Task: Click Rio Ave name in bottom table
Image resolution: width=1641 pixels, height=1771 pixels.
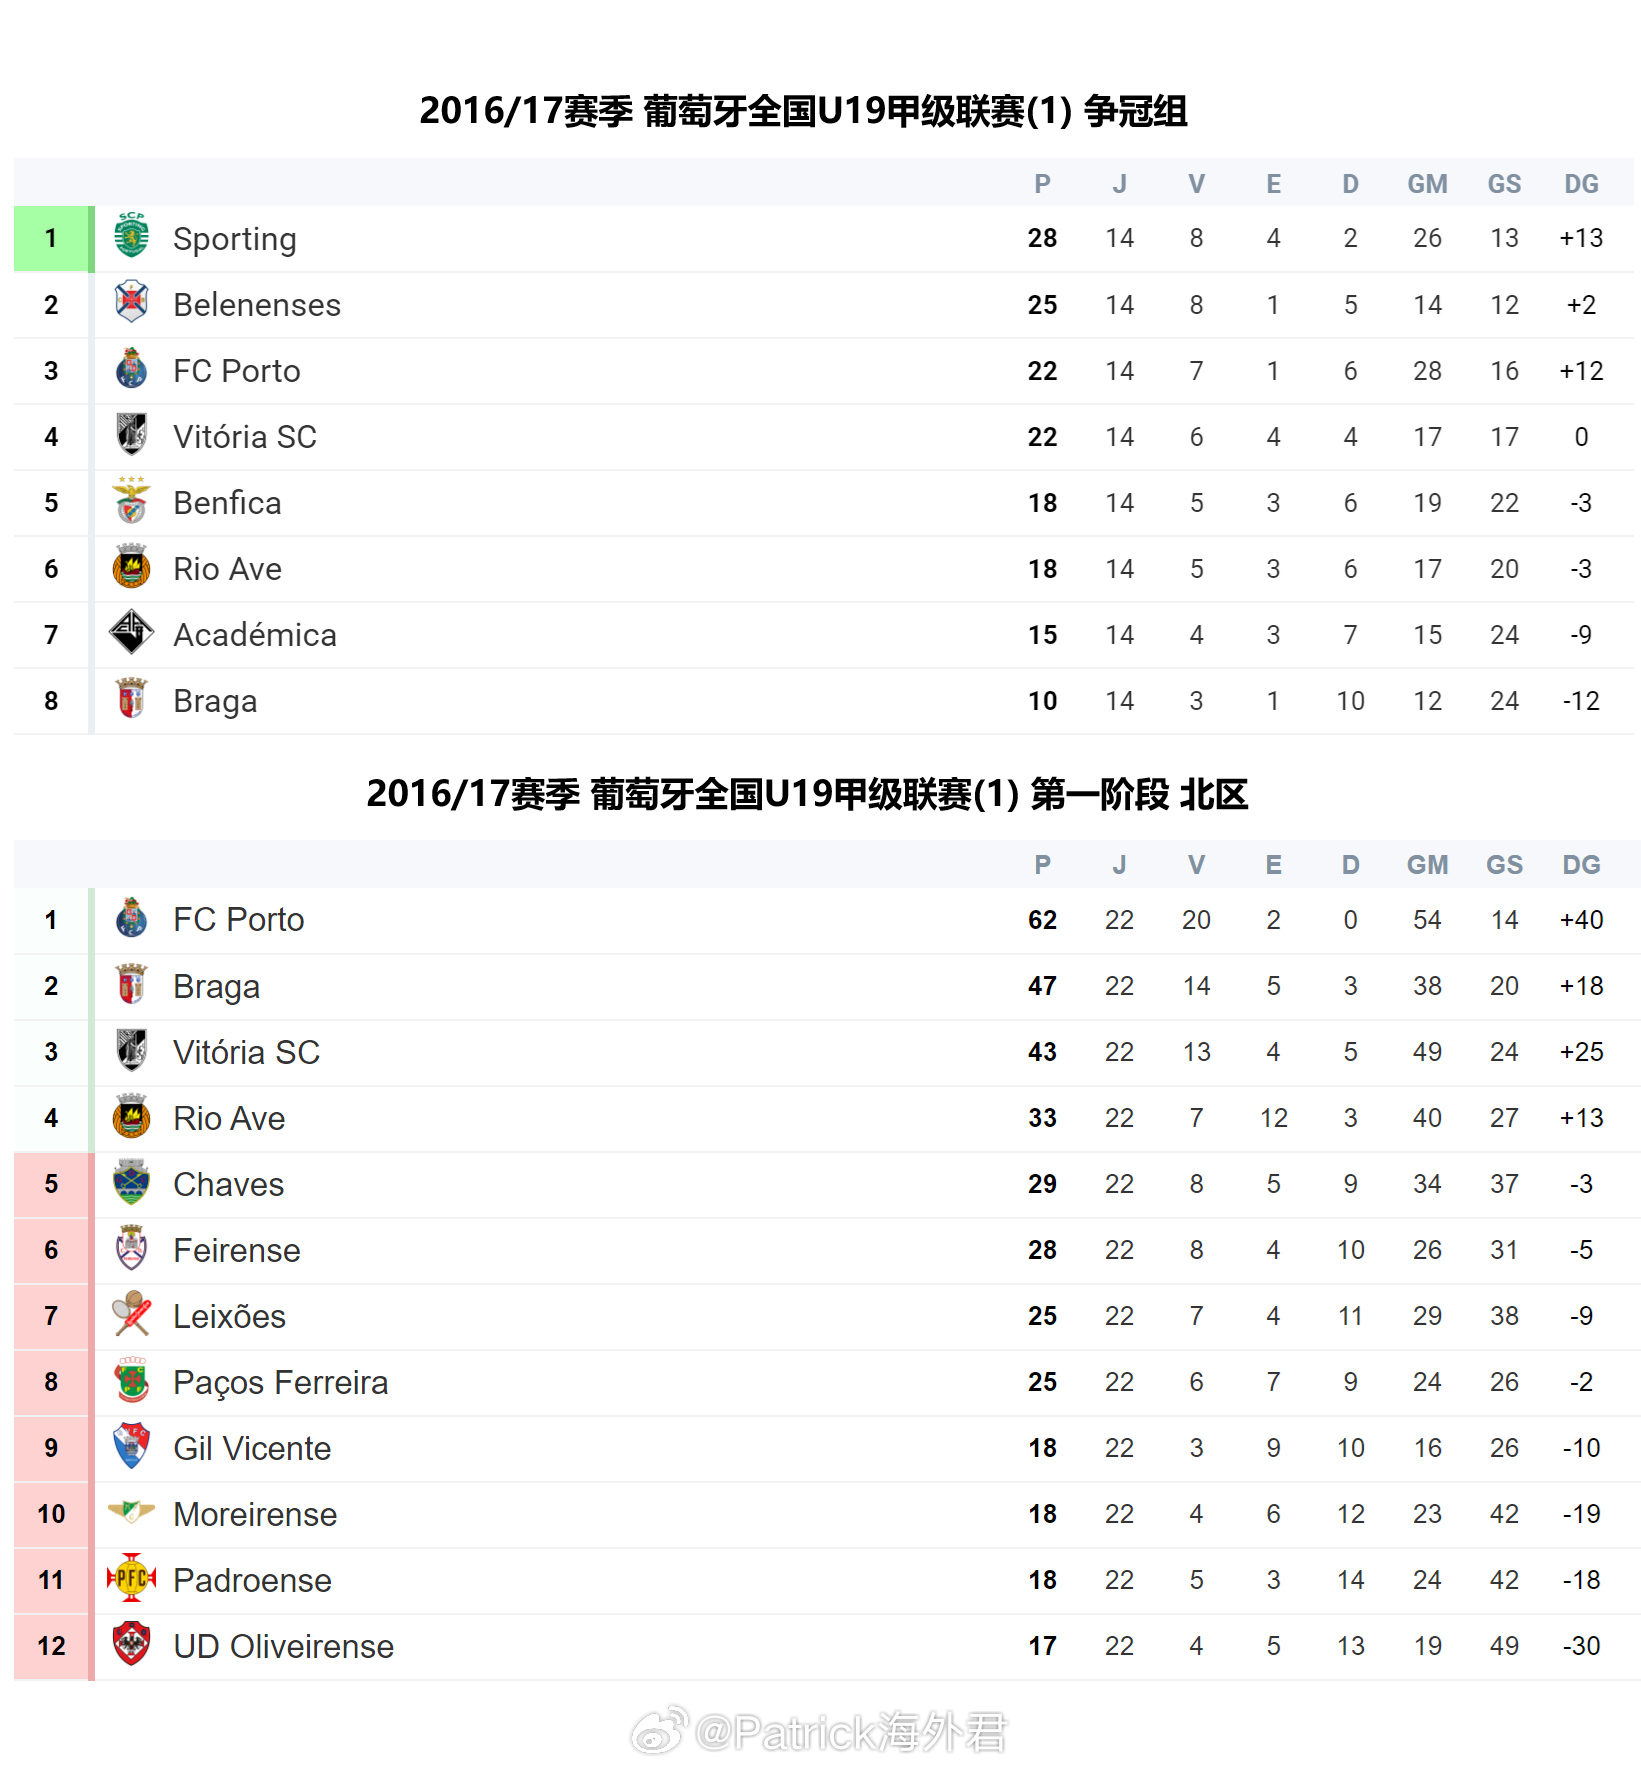Action: coord(229,1118)
